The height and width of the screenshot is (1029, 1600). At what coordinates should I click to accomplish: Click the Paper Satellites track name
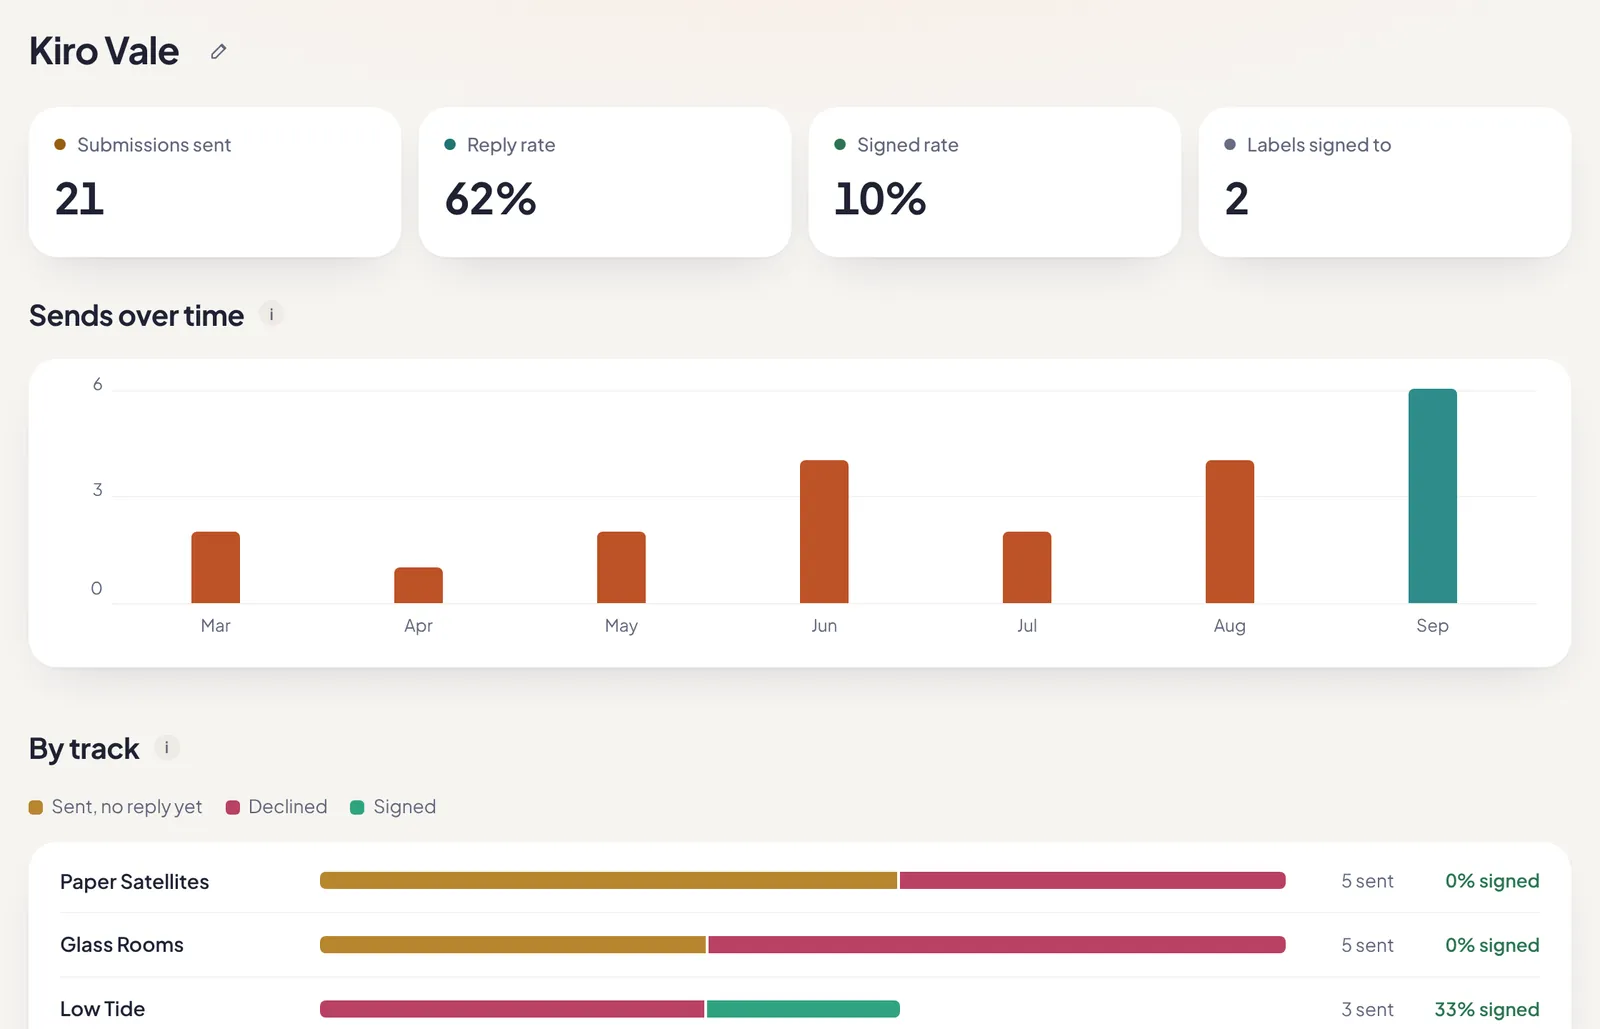(x=135, y=882)
